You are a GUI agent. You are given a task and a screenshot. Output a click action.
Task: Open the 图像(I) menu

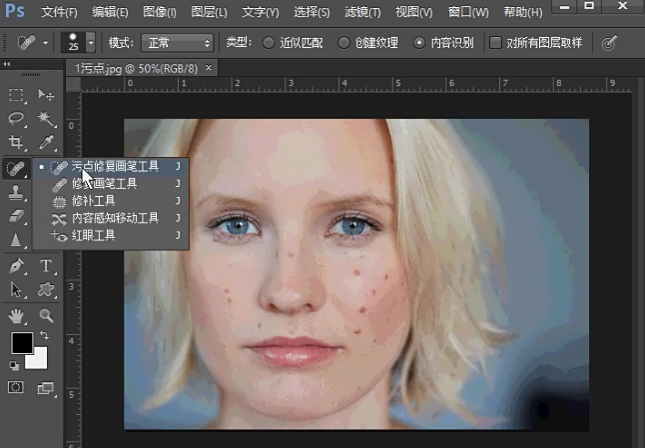(160, 12)
